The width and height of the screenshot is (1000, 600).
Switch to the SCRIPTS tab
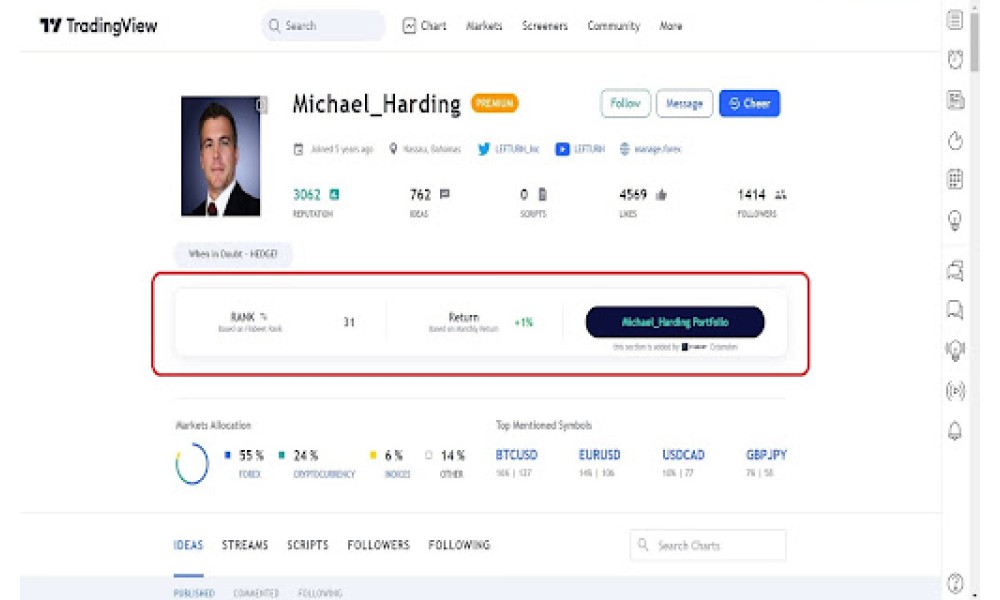pyautogui.click(x=307, y=545)
